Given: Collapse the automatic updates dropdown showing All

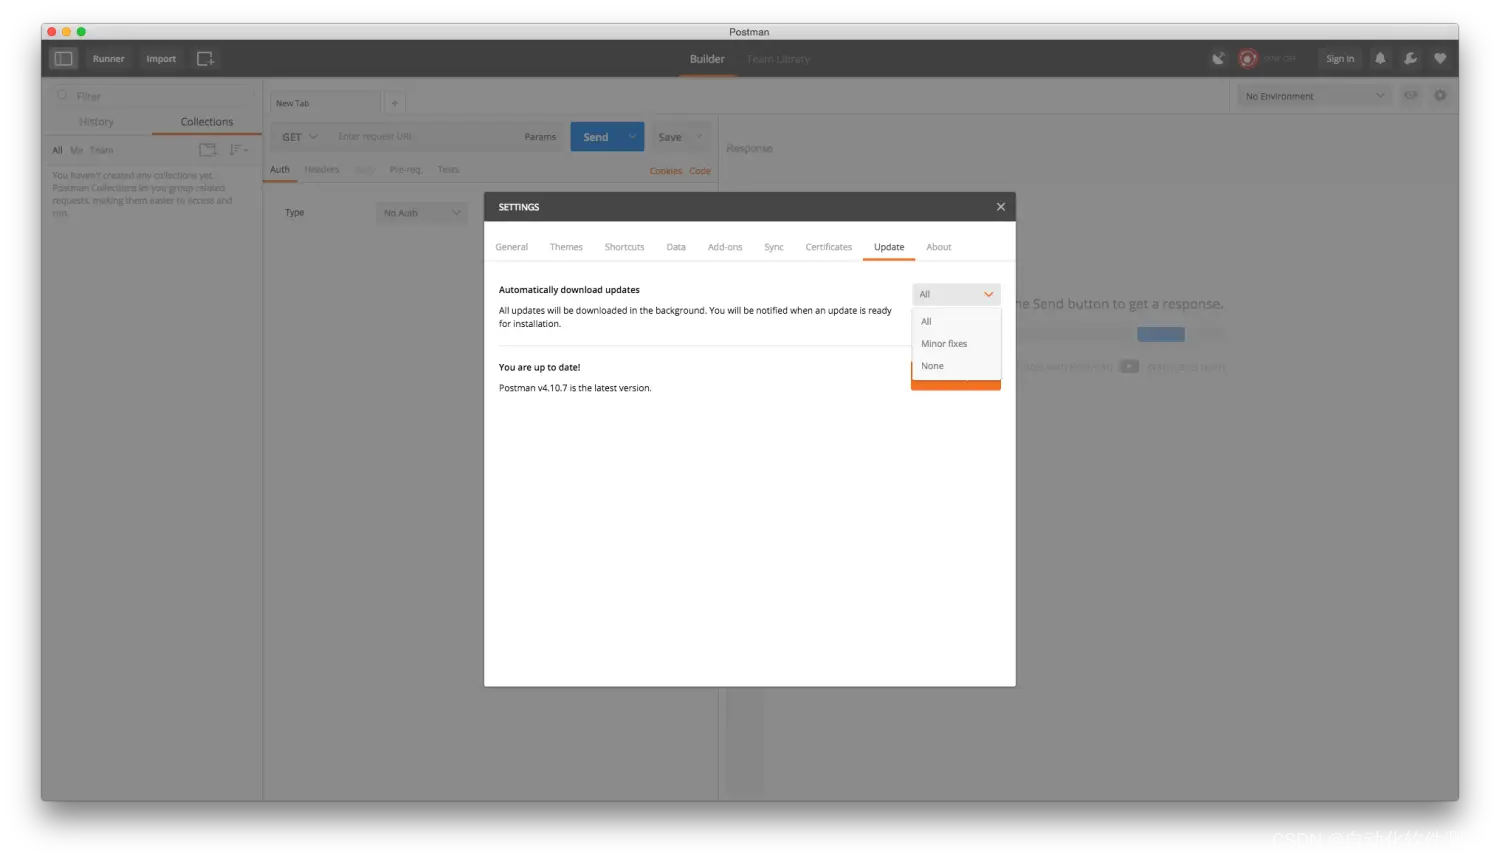Looking at the screenshot, I should click(x=956, y=294).
